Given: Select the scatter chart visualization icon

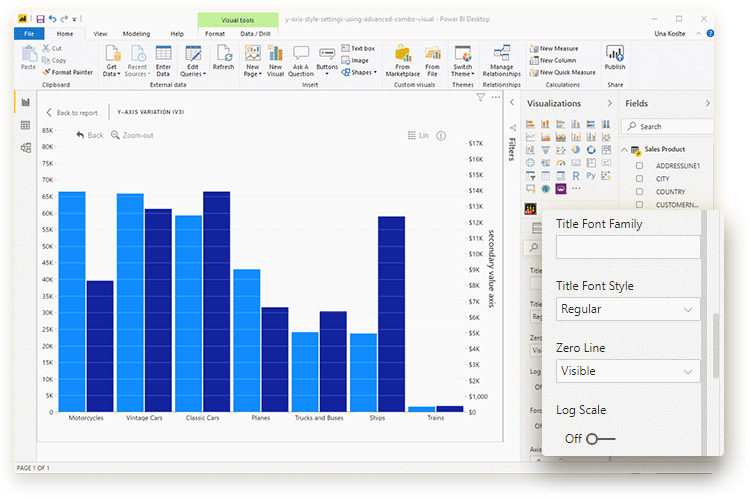Looking at the screenshot, I should [561, 150].
